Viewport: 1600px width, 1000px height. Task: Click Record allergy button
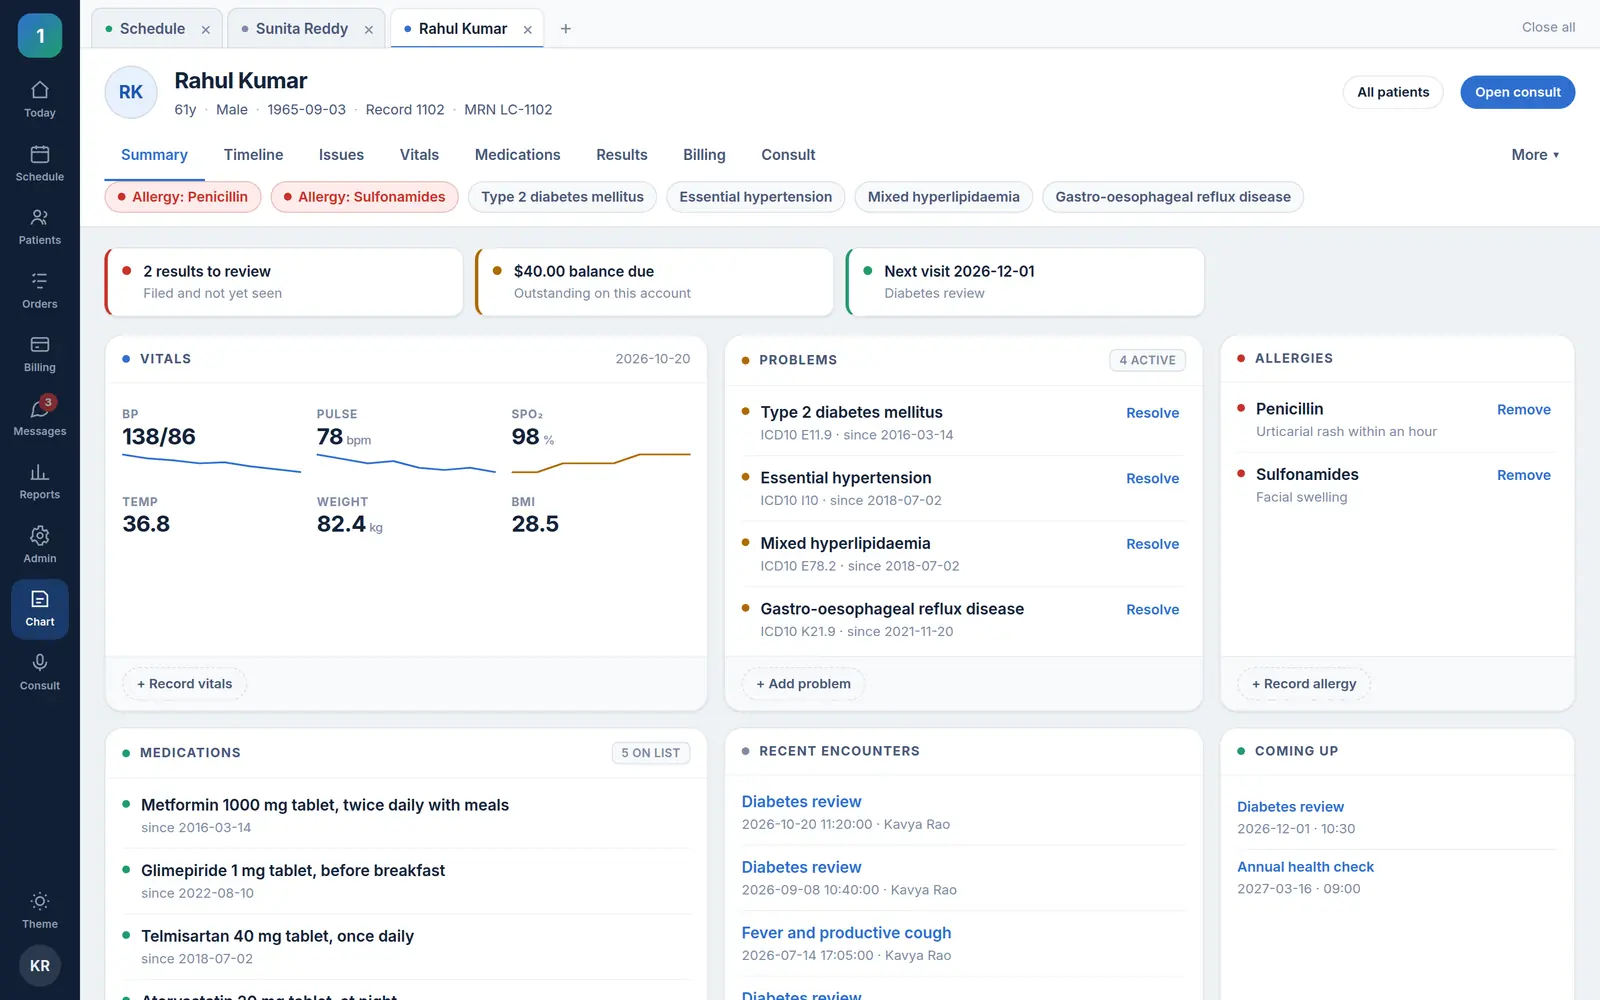tap(1304, 684)
